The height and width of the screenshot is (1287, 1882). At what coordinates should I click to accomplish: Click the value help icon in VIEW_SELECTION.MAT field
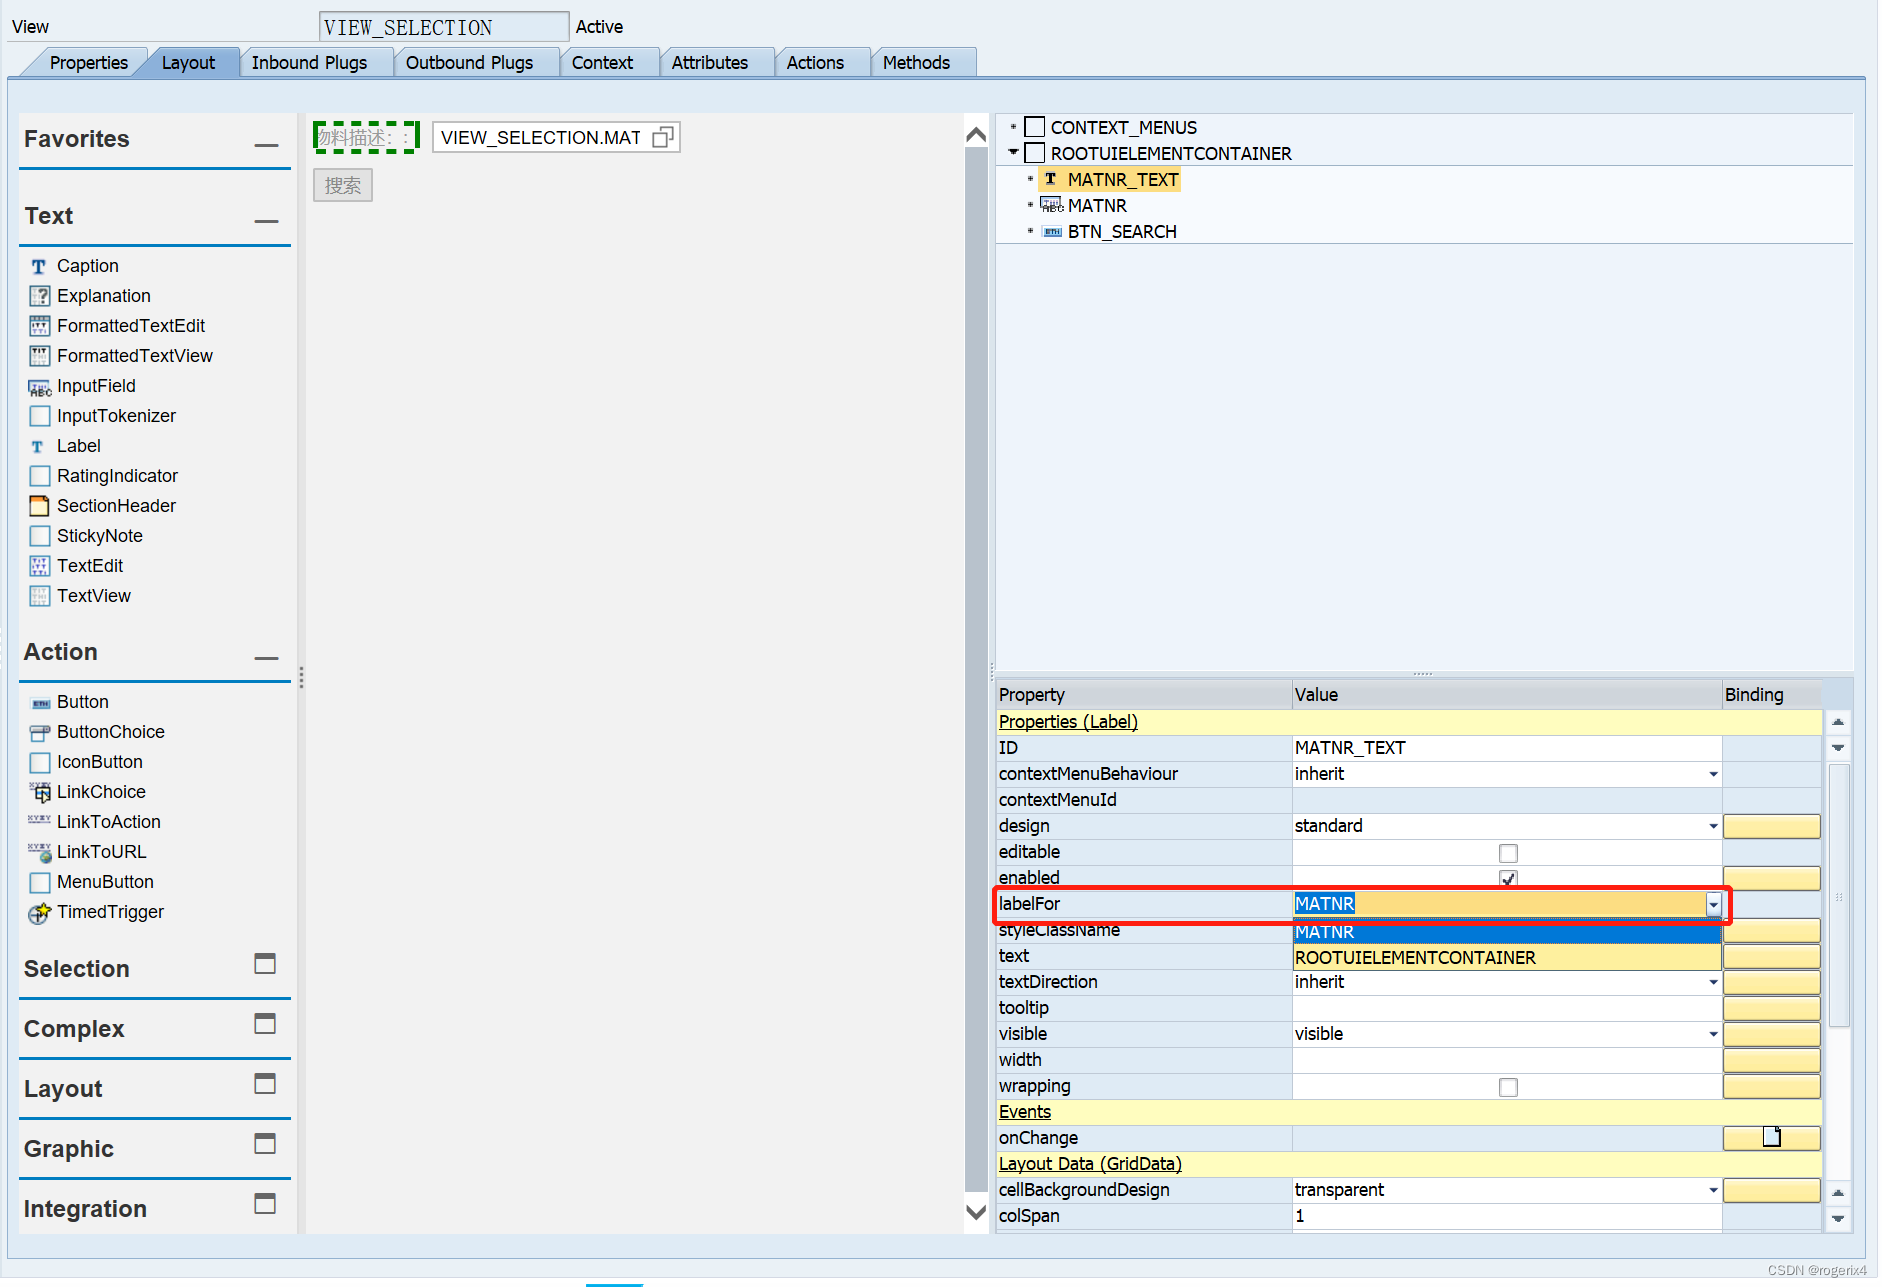[x=663, y=137]
